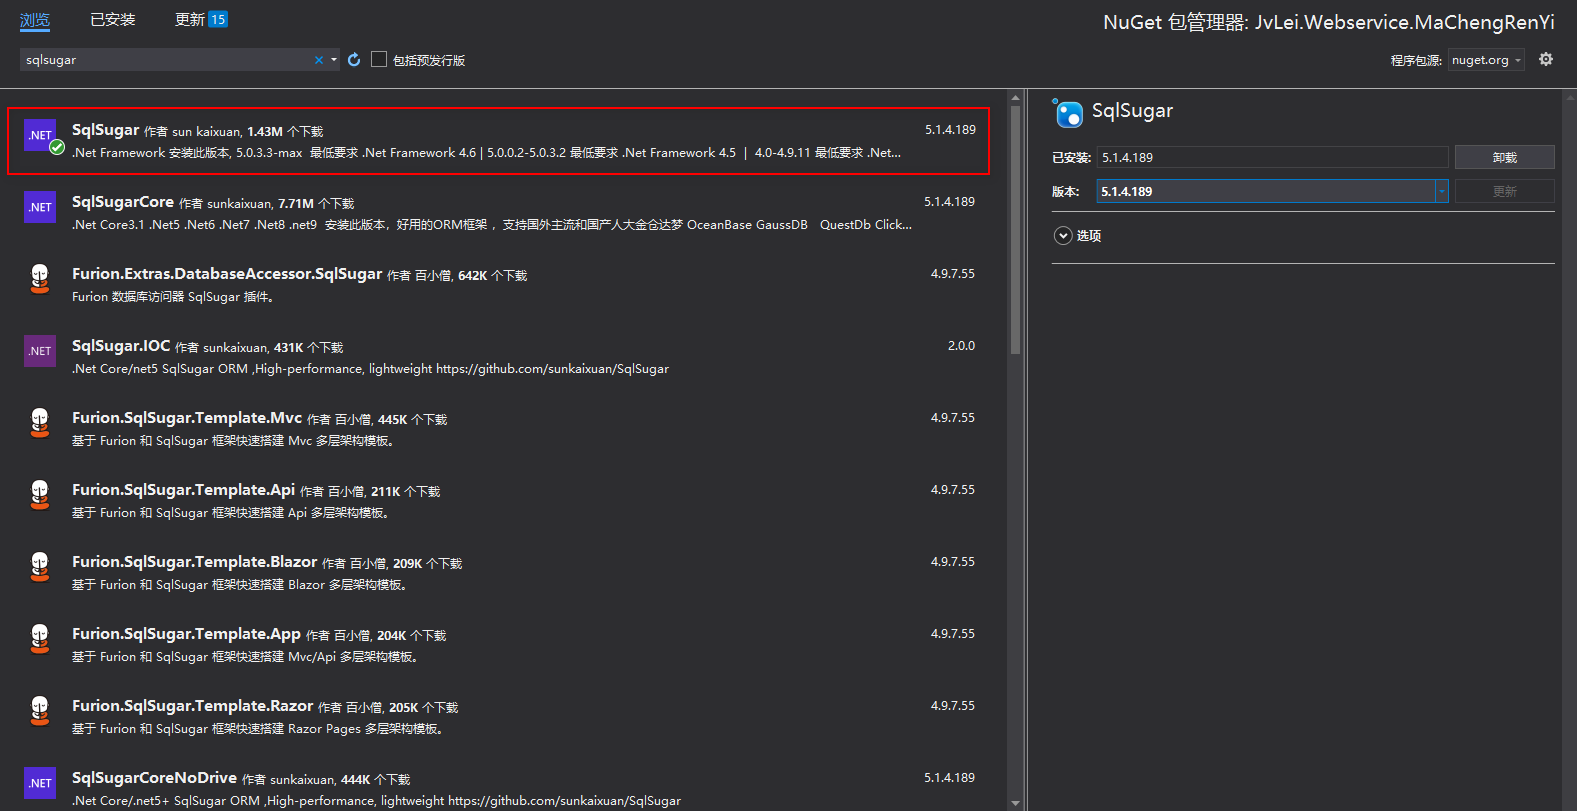Click the Furion.SqlSugar.Template.Mvc package icon
The height and width of the screenshot is (811, 1577).
tap(40, 423)
